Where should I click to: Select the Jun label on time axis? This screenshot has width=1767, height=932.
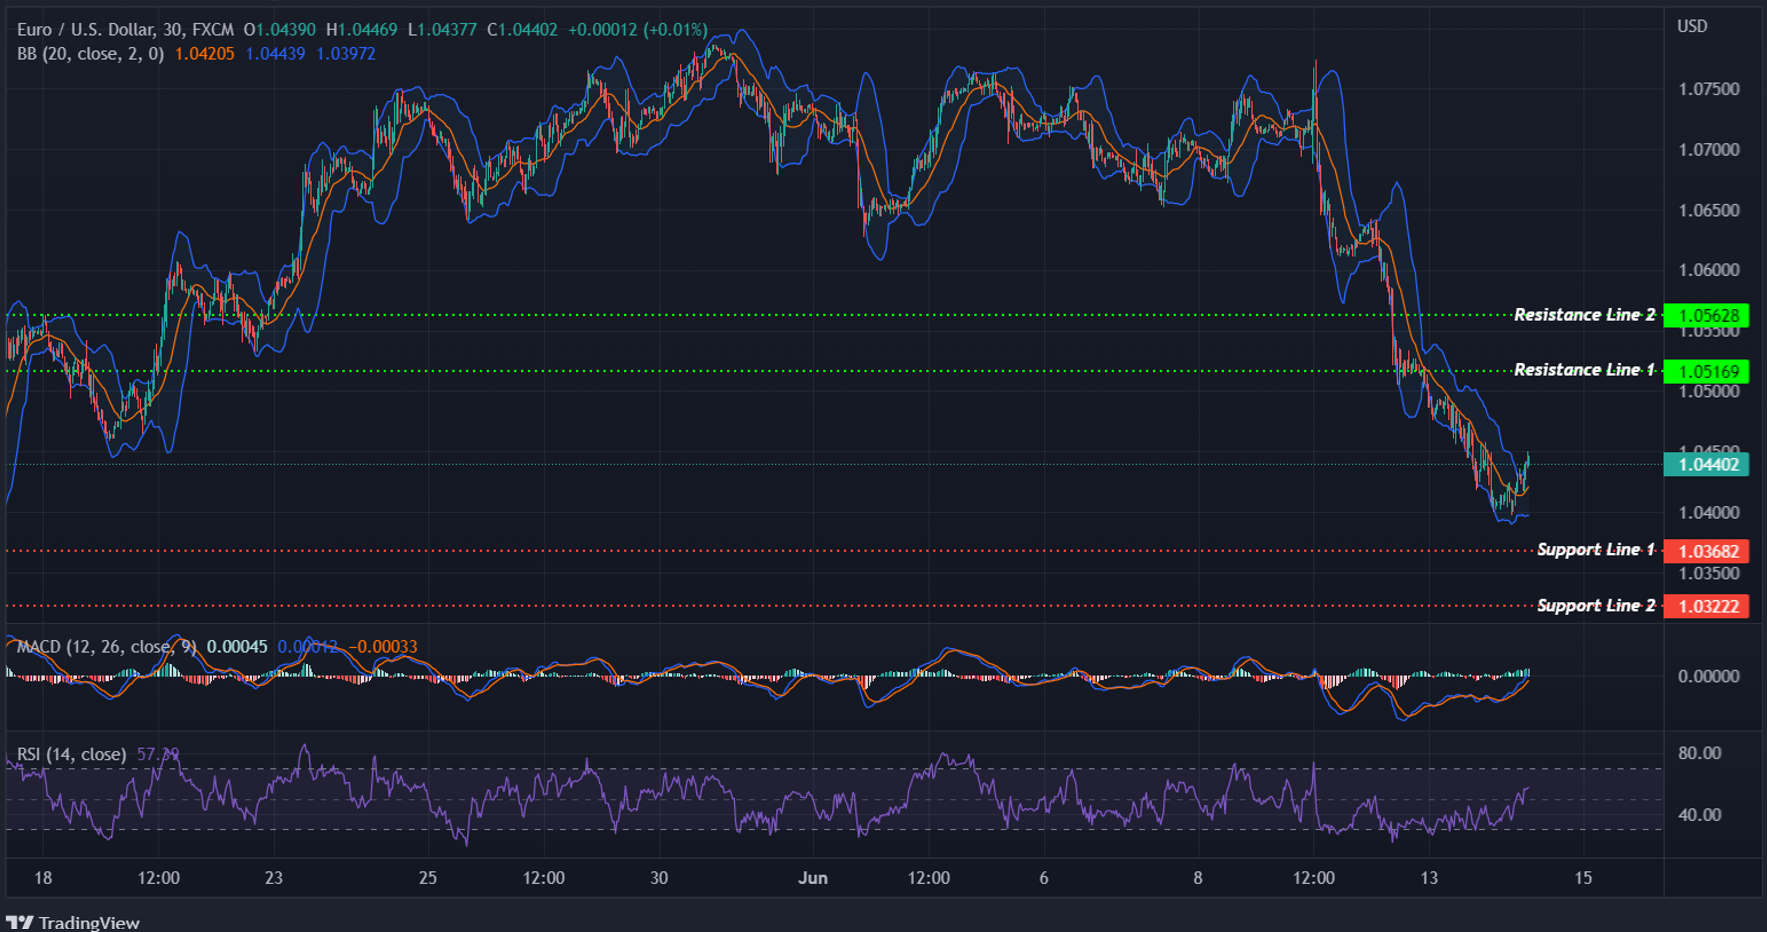click(813, 877)
